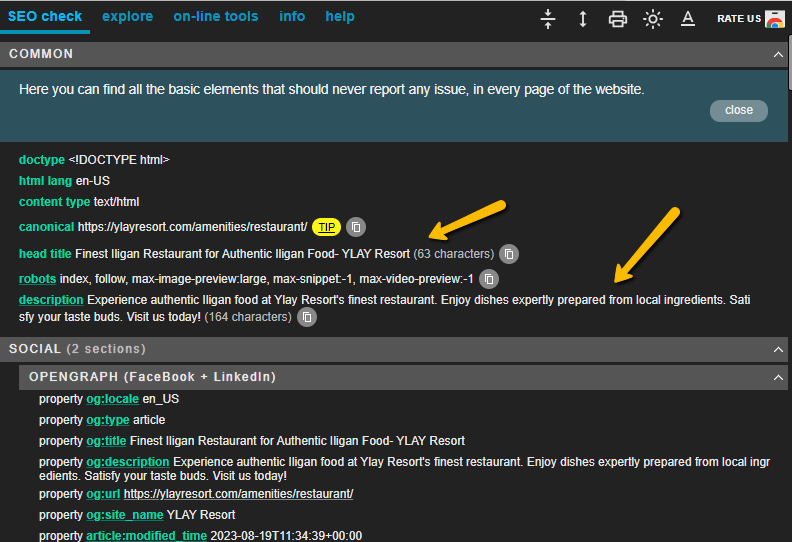Collapse the OPENGRAPH subsection
The height and width of the screenshot is (542, 792).
pyautogui.click(x=778, y=377)
